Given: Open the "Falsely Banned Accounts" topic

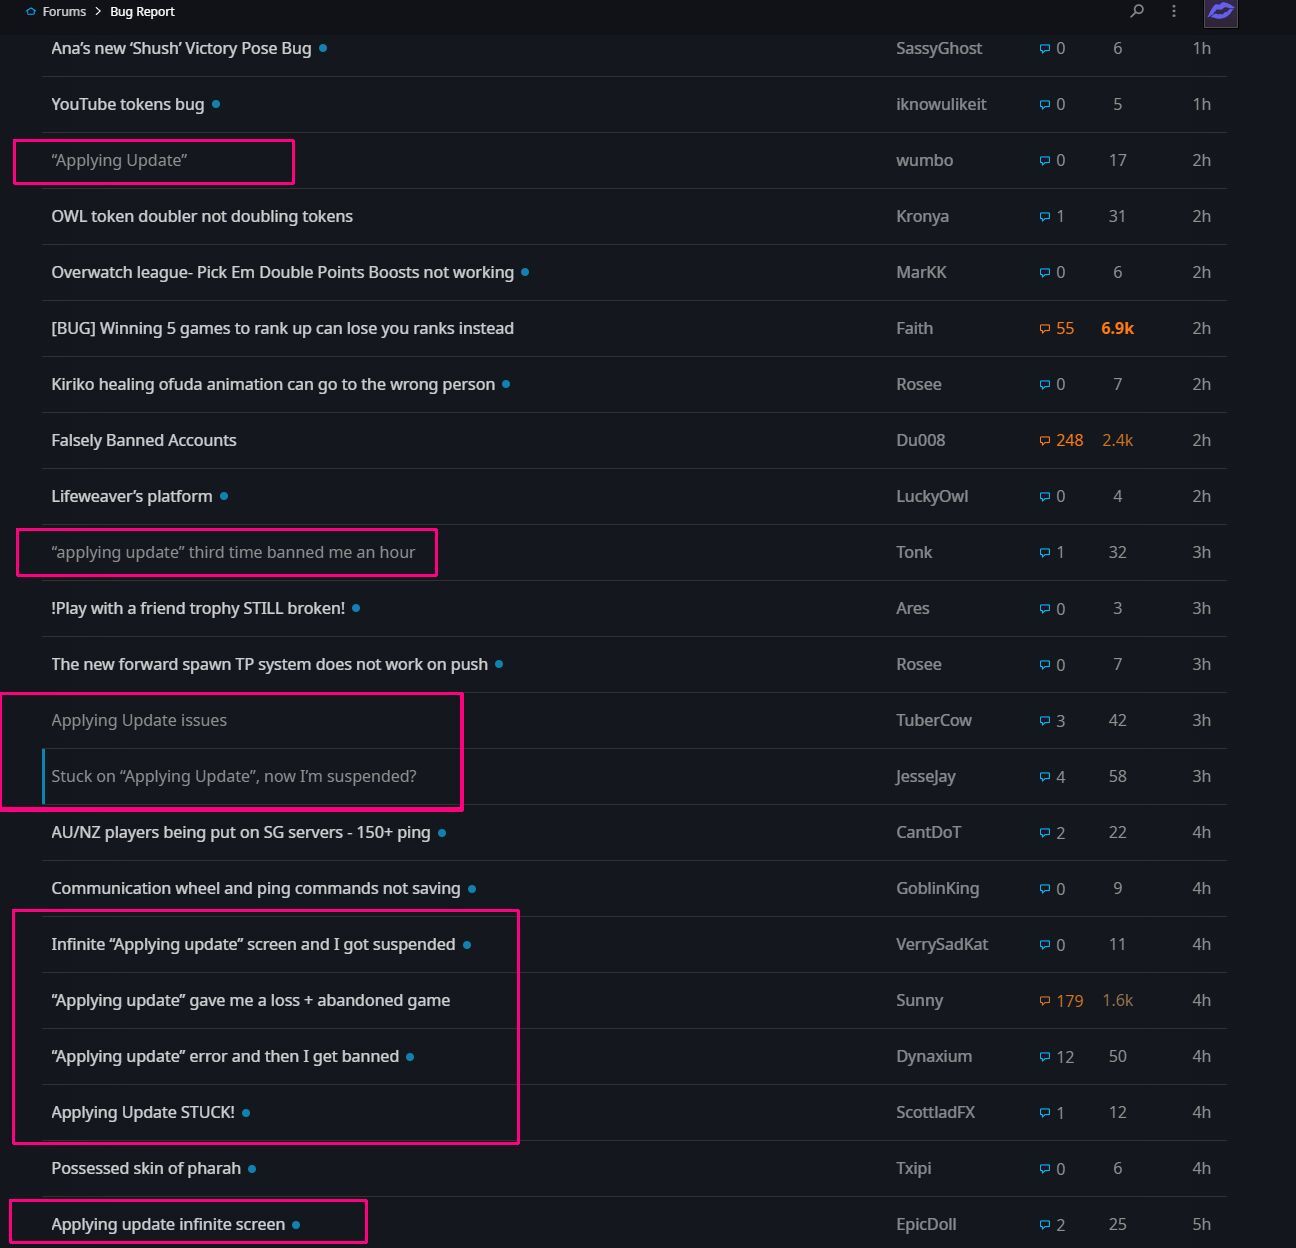Looking at the screenshot, I should 144,440.
